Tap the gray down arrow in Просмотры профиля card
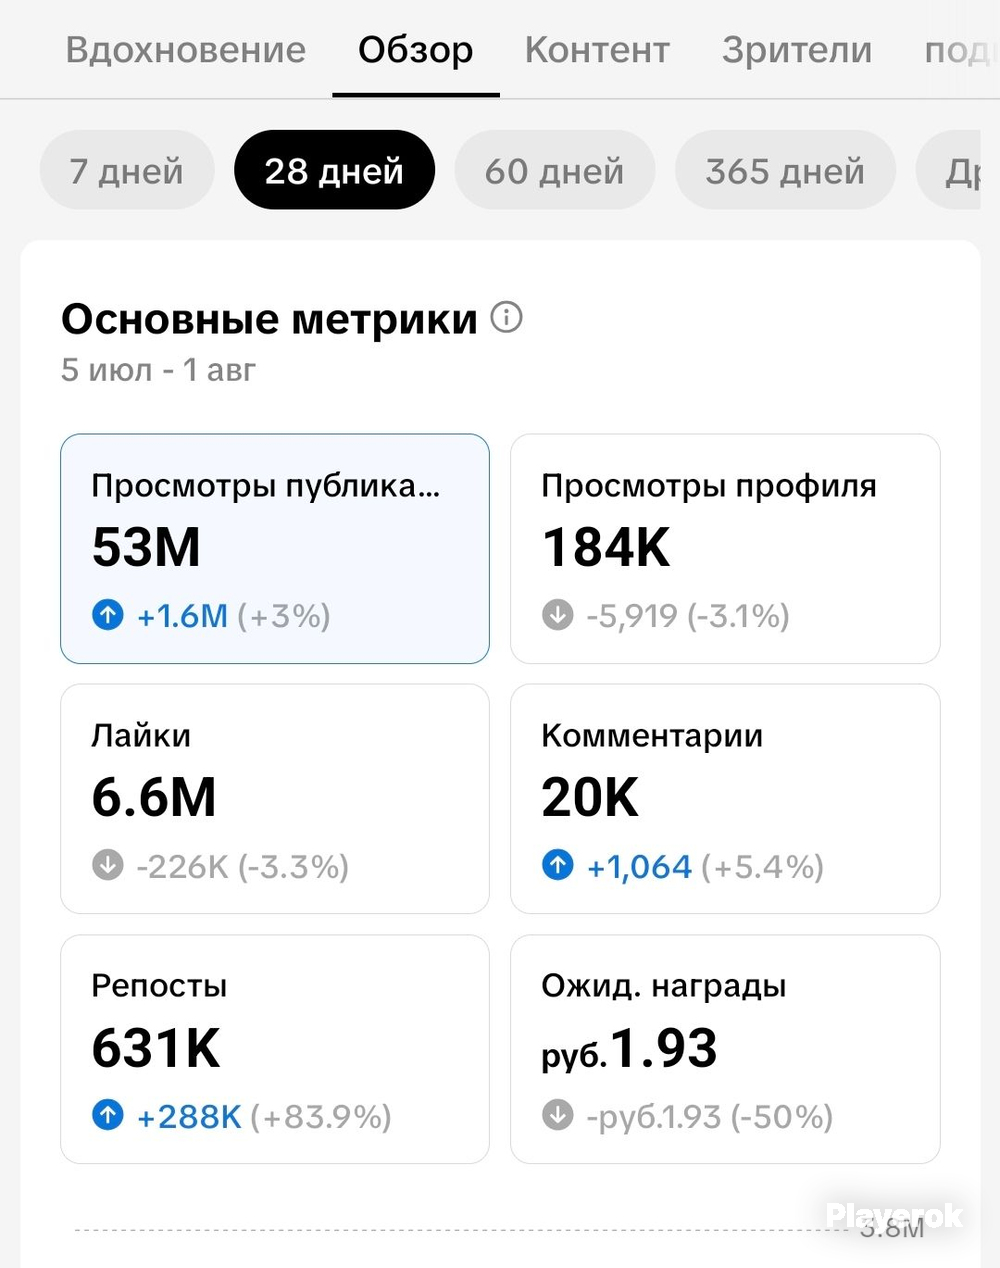Screen dimensions: 1000x1268 coord(558,614)
